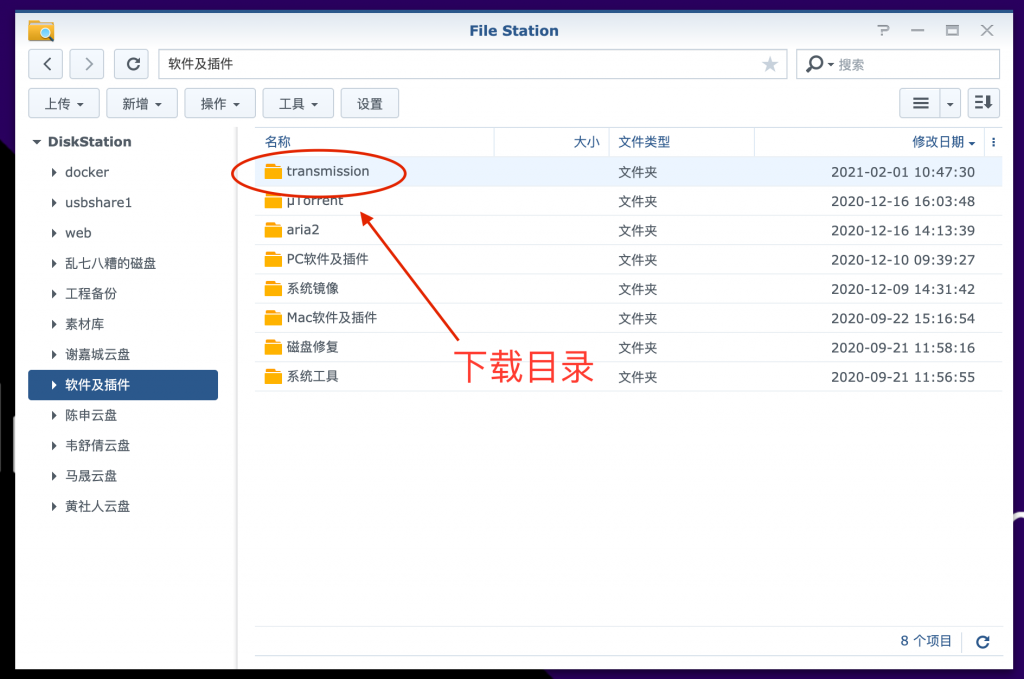
Task: Select the 素材库 shared folder
Action: [x=85, y=324]
